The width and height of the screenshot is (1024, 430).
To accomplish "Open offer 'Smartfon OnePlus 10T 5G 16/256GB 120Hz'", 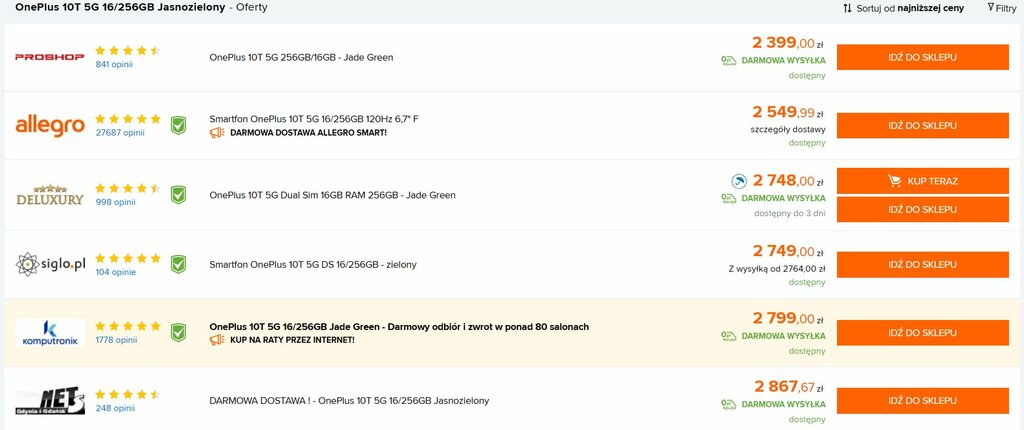I will point(313,119).
